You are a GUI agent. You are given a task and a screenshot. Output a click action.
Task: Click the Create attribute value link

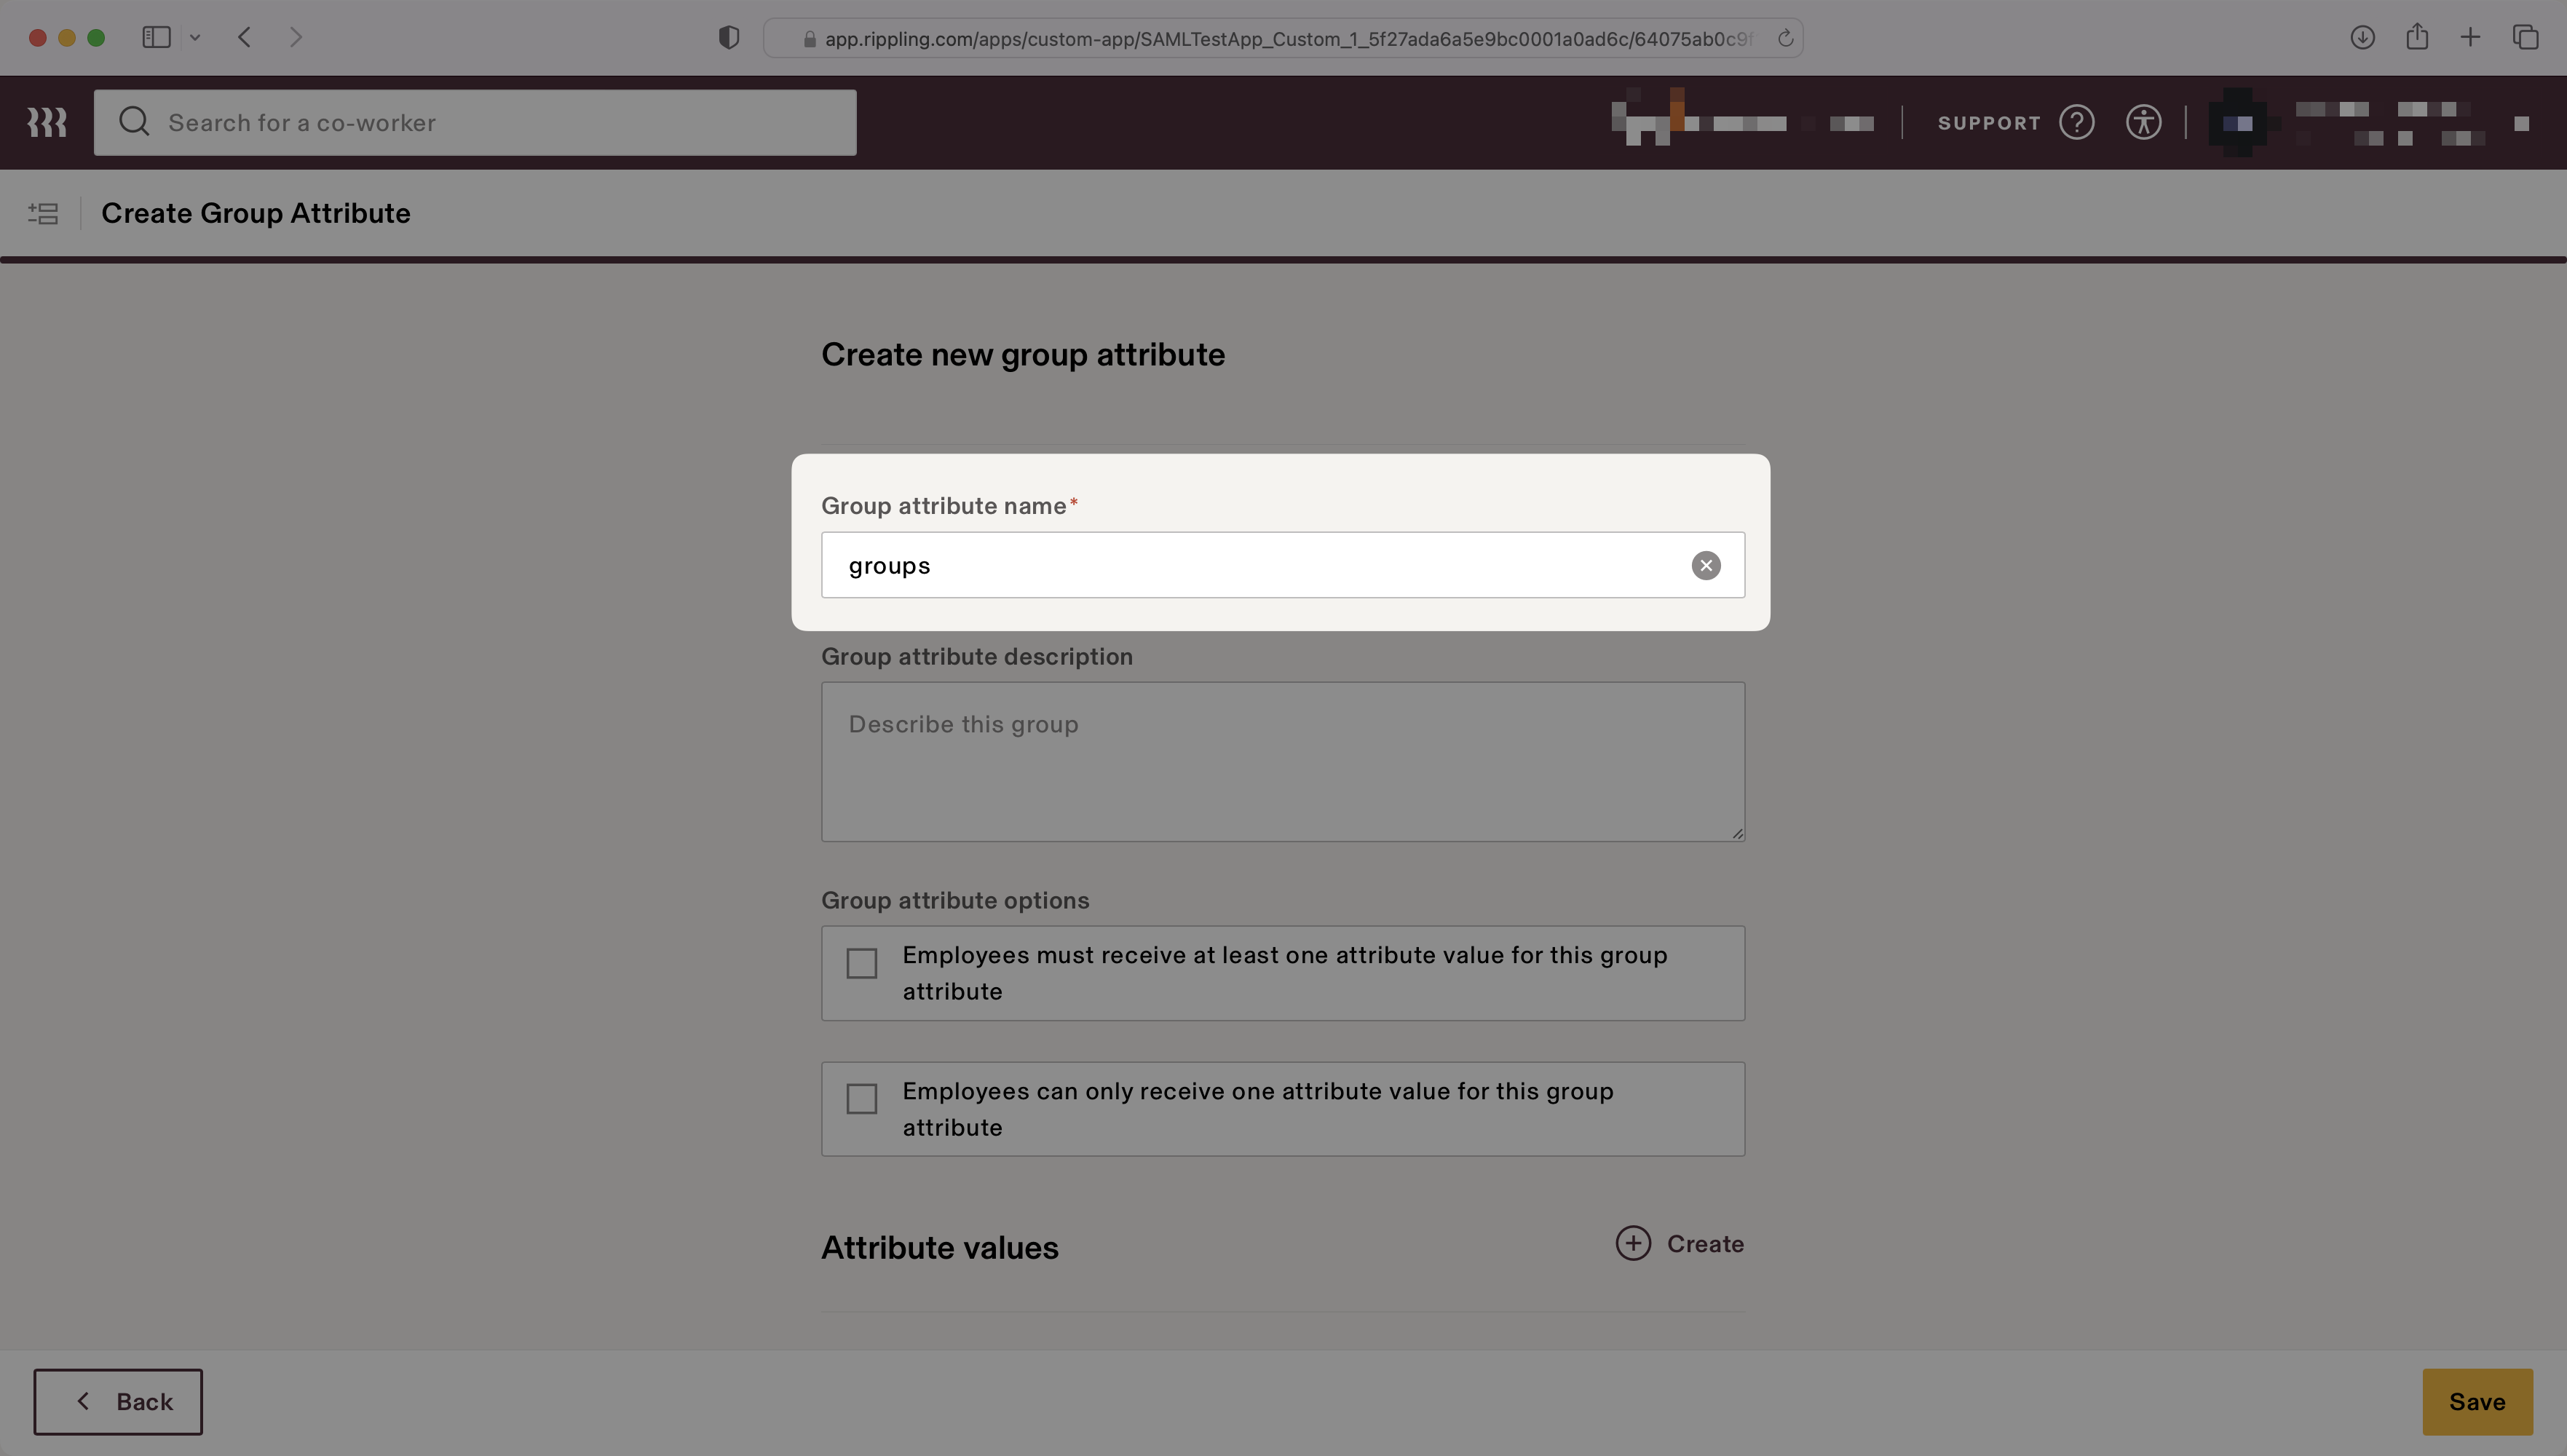point(1705,1244)
